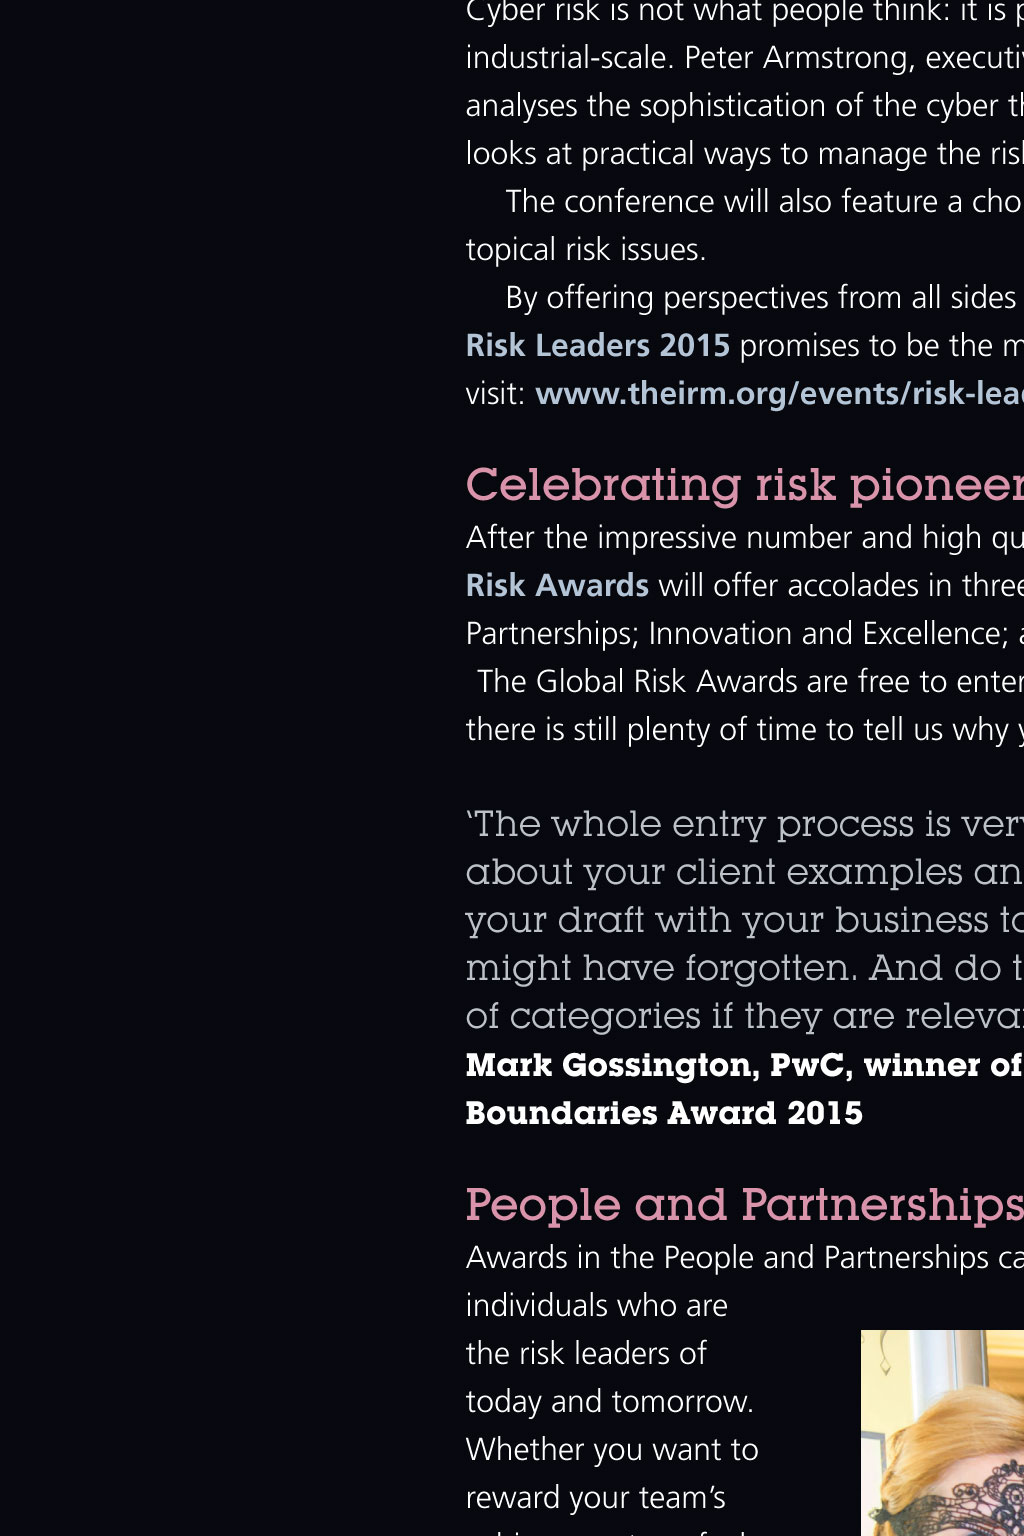Click the line 'The conference will also feature'
This screenshot has width=1024, height=1536.
pyautogui.click(x=764, y=202)
